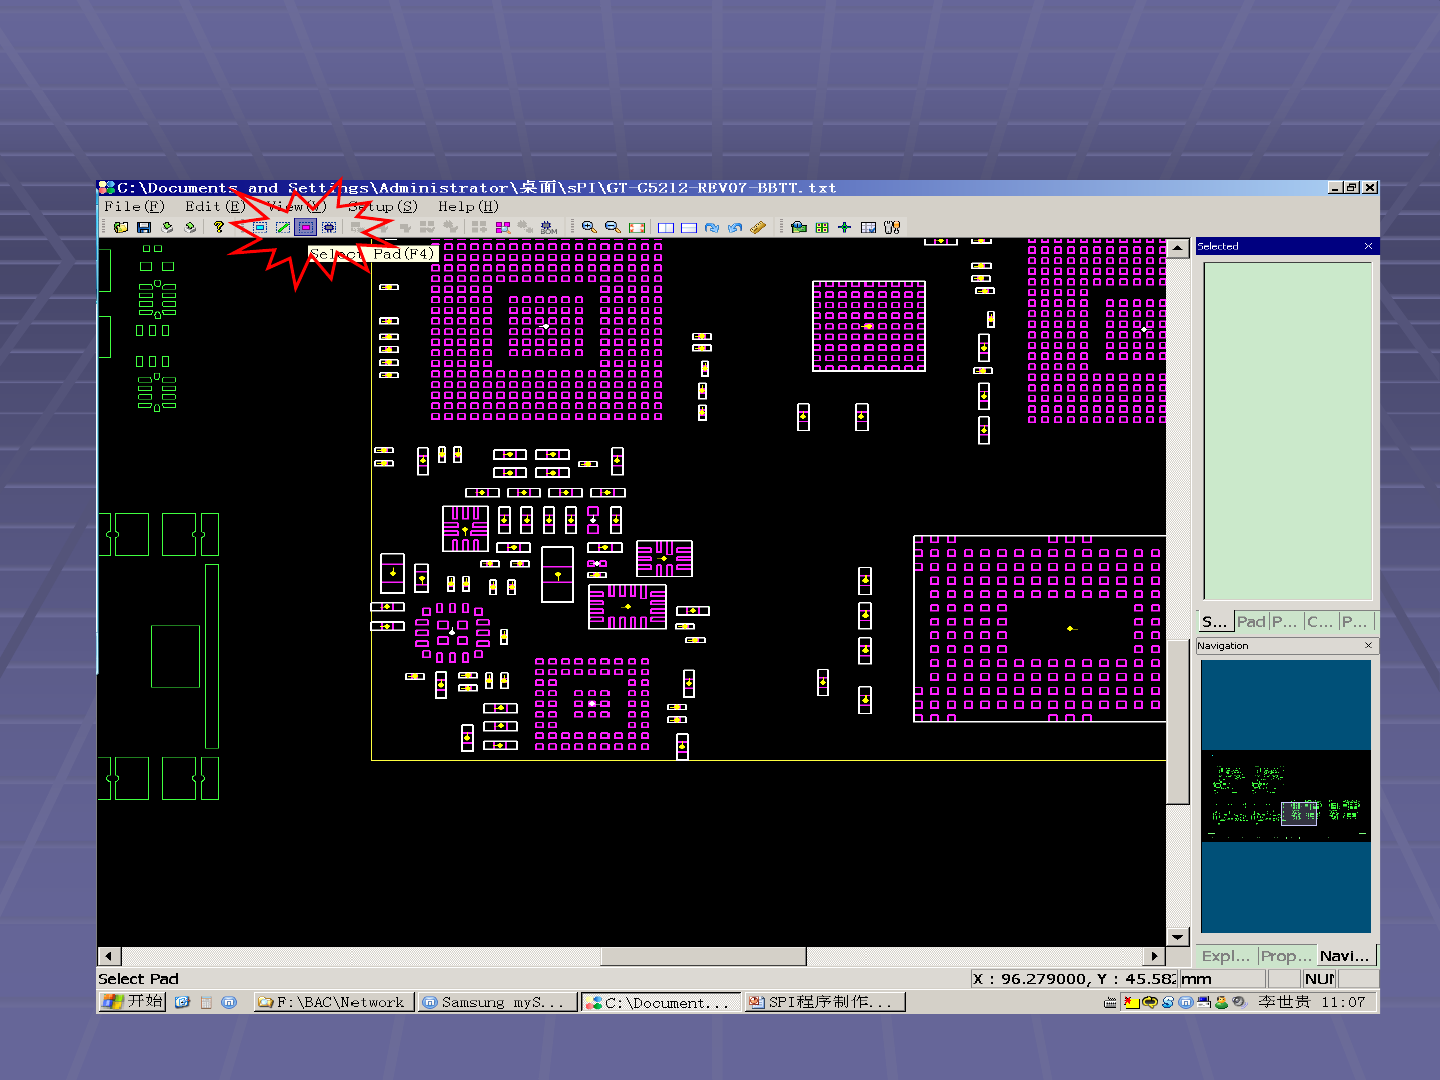
Task: Close the Selected panel
Action: [x=1368, y=246]
